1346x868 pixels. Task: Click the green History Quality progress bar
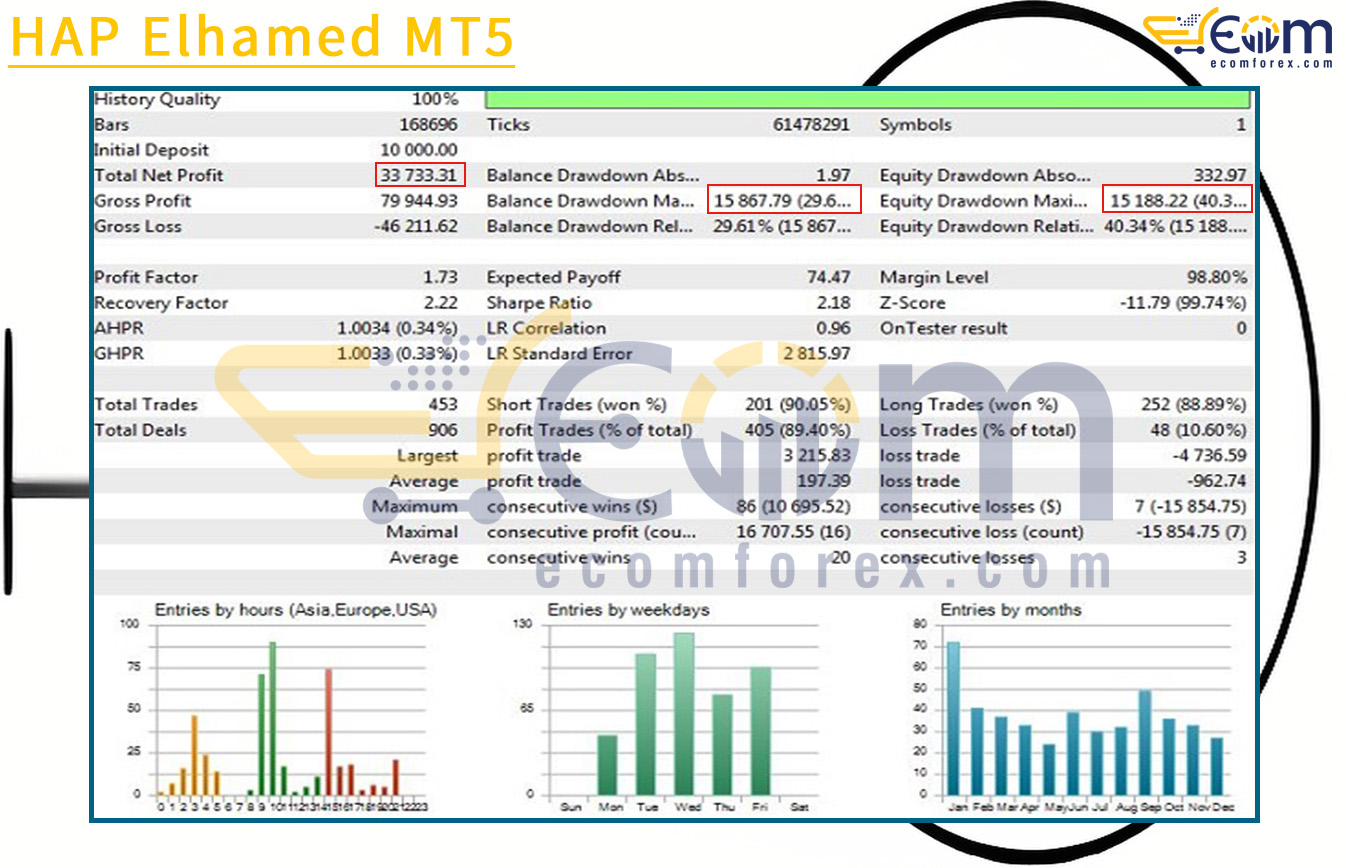click(868, 99)
